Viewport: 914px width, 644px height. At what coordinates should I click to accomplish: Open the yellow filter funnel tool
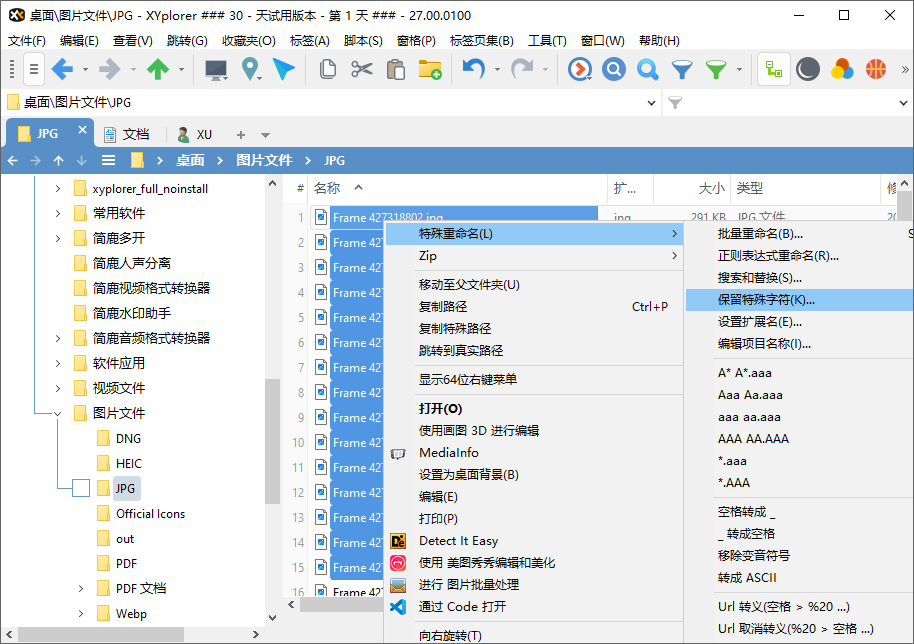[716, 68]
